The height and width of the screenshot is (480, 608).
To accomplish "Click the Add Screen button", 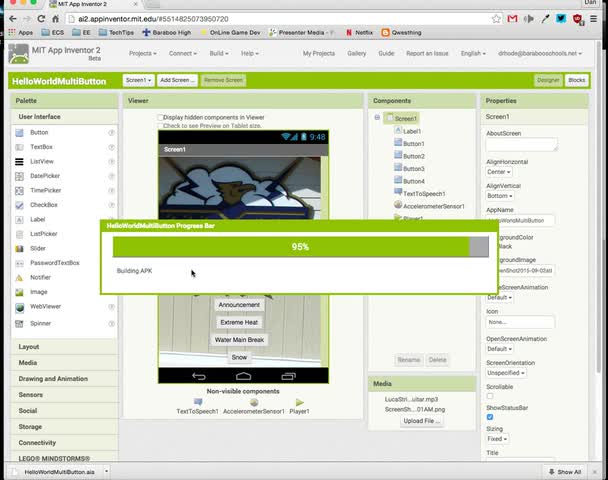I will tap(177, 80).
